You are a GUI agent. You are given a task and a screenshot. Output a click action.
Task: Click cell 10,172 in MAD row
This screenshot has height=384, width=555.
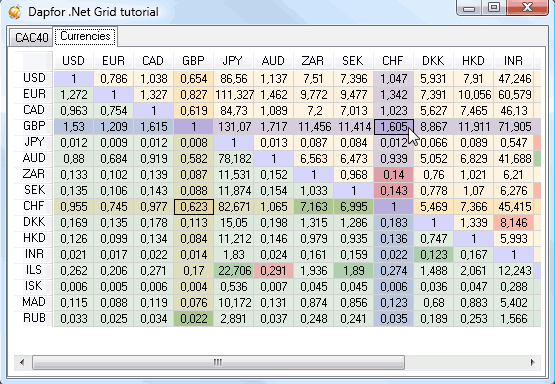tap(234, 303)
